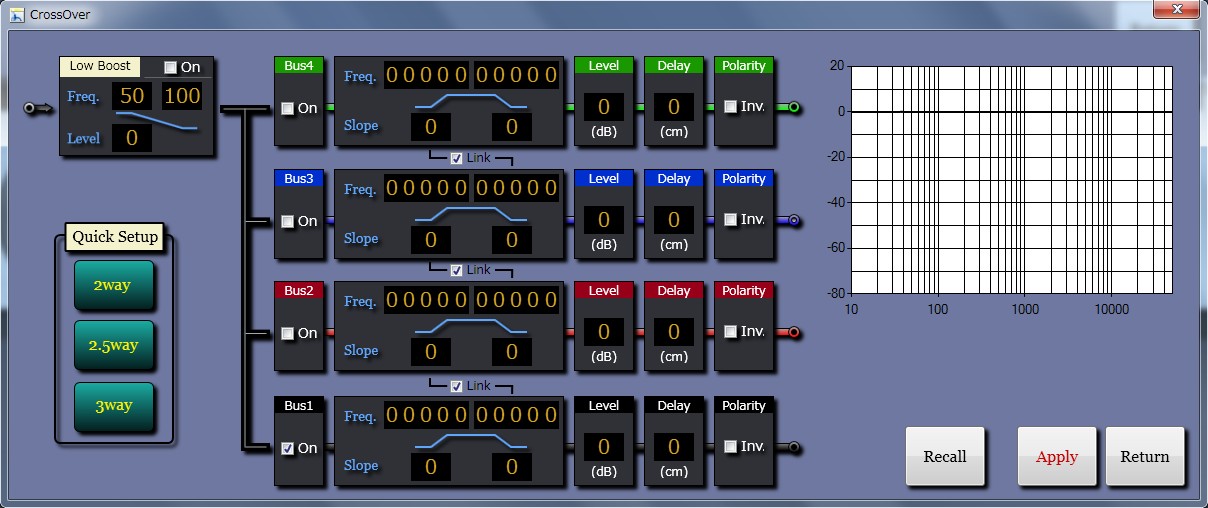Choose the 3way quick setup preset
This screenshot has width=1208, height=508.
113,407
